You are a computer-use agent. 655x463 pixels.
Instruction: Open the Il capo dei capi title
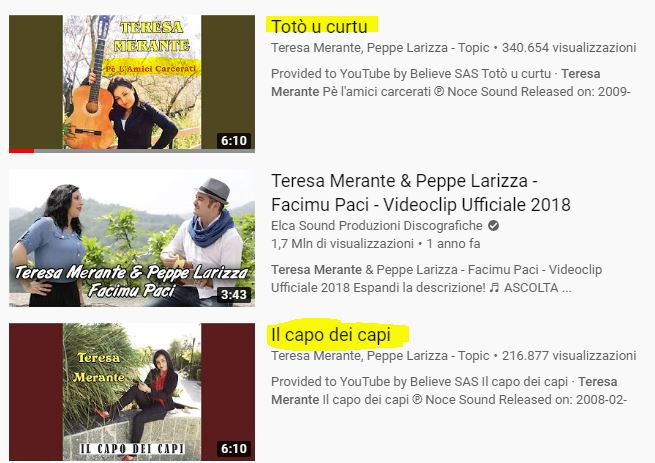pos(331,335)
